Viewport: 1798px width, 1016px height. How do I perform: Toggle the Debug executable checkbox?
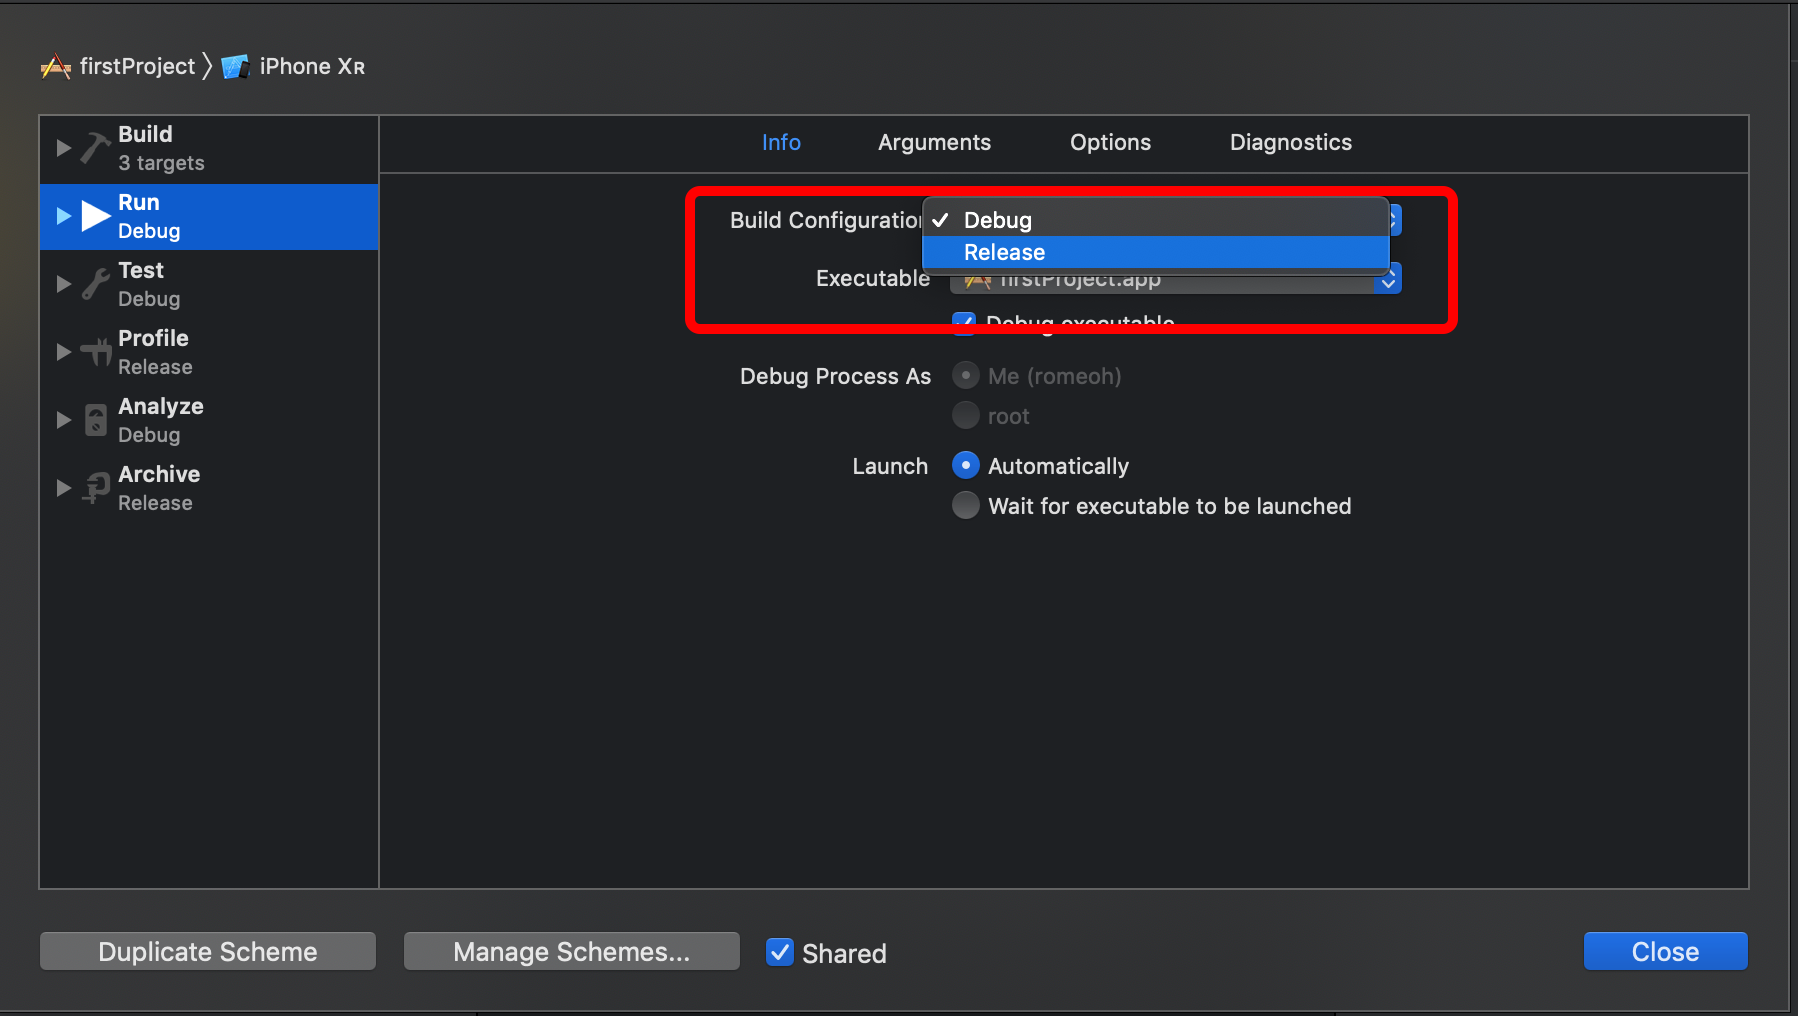coord(964,322)
